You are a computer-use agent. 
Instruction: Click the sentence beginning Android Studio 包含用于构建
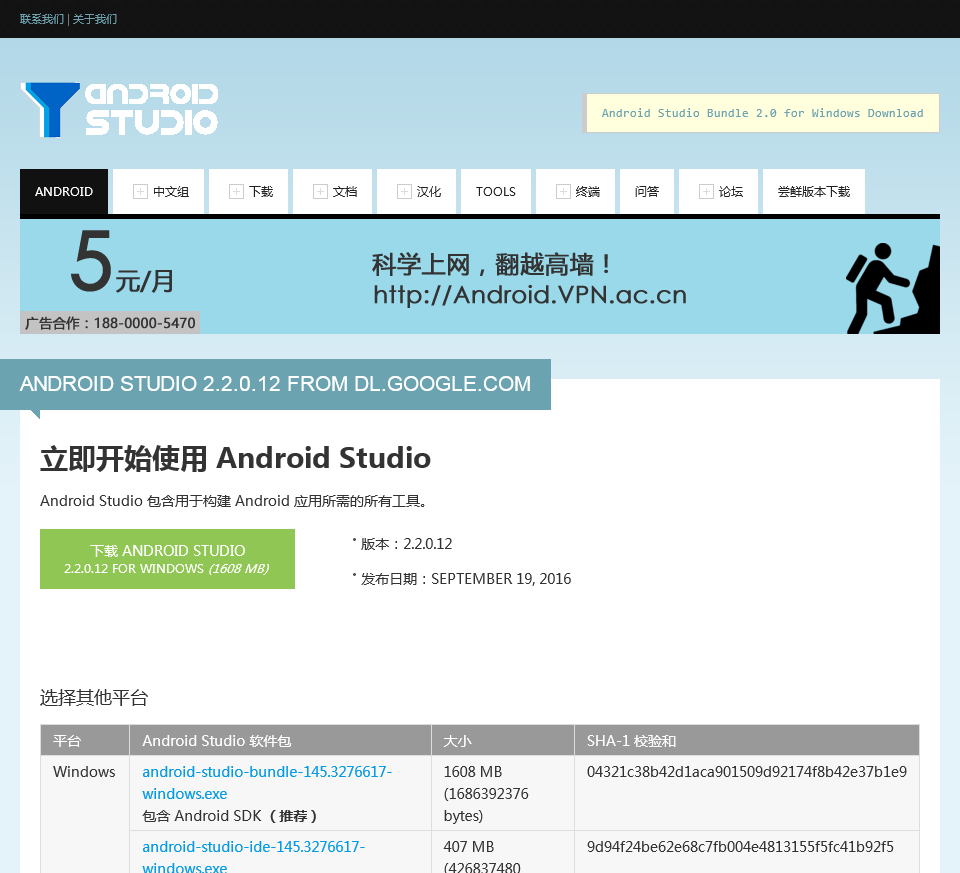tap(236, 501)
